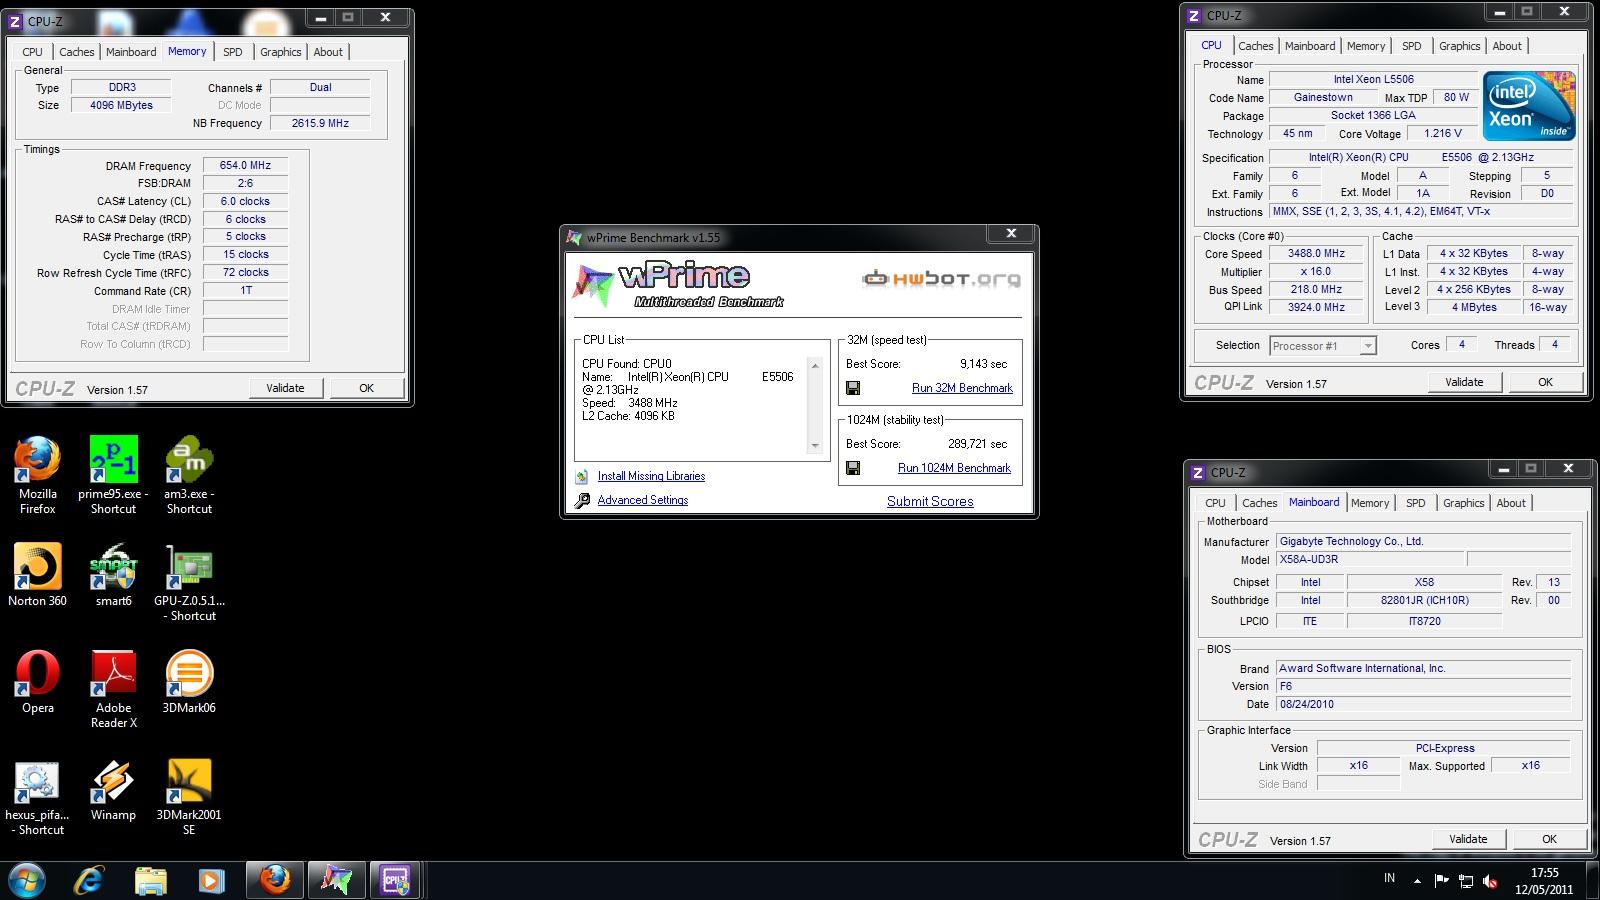Click the muted volume tray icon
1600x900 pixels.
[x=1490, y=881]
